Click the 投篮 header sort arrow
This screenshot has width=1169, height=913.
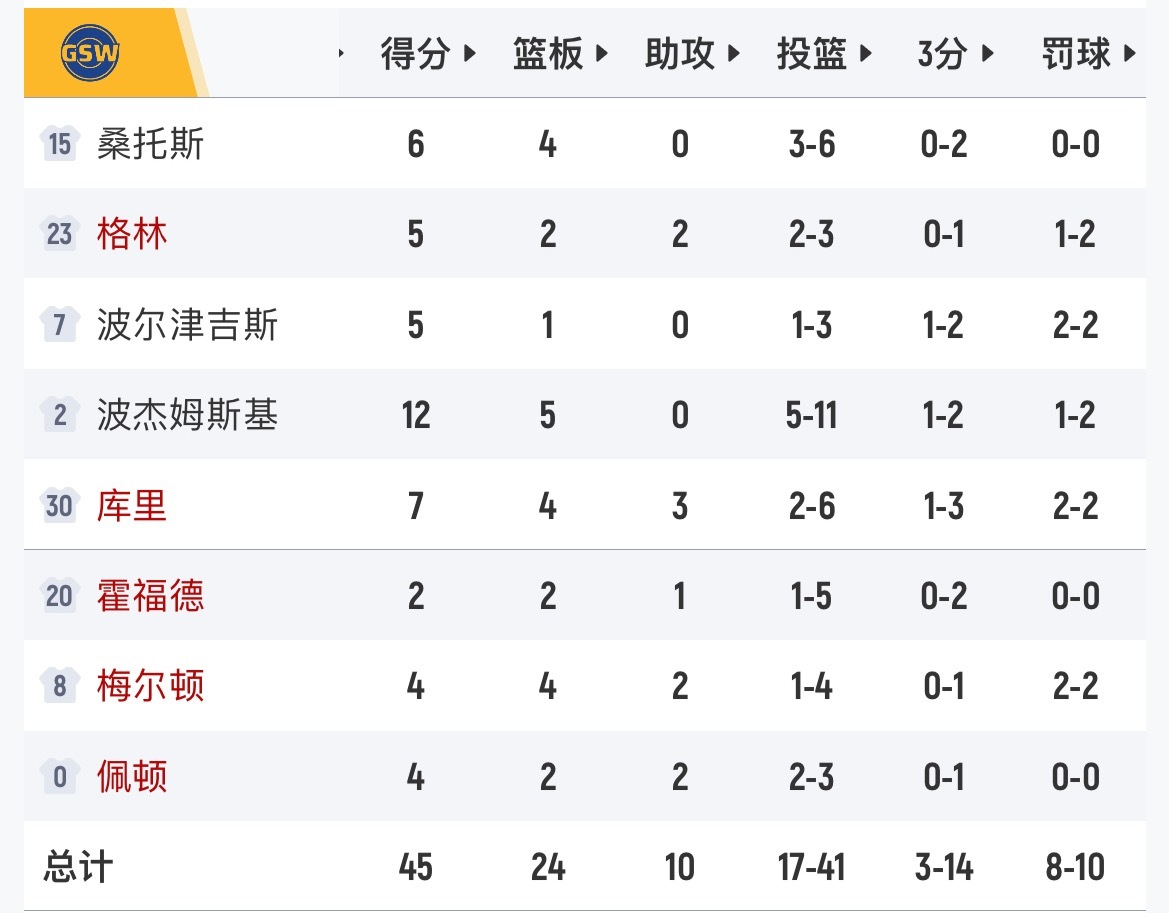coord(865,55)
